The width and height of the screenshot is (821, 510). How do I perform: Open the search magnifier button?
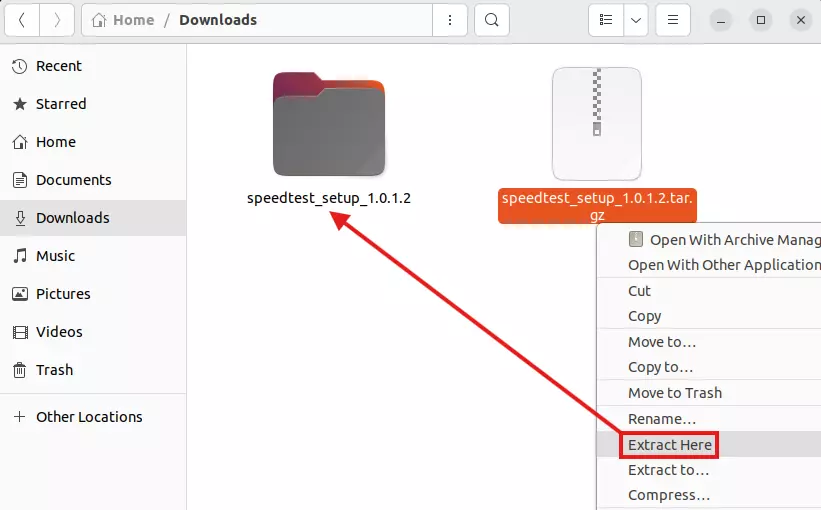coord(492,20)
